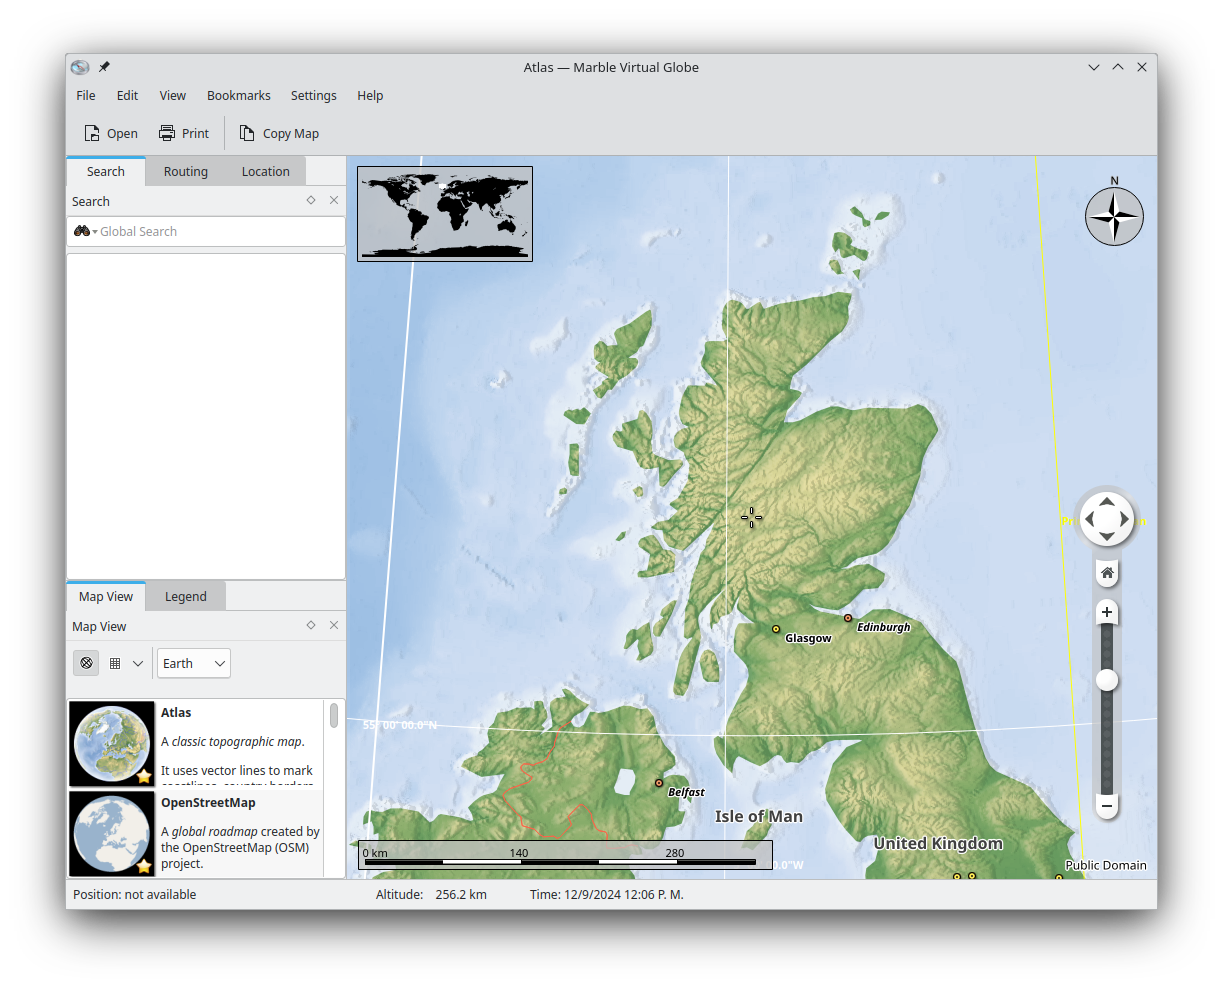Switch to the Legend tab

186,596
